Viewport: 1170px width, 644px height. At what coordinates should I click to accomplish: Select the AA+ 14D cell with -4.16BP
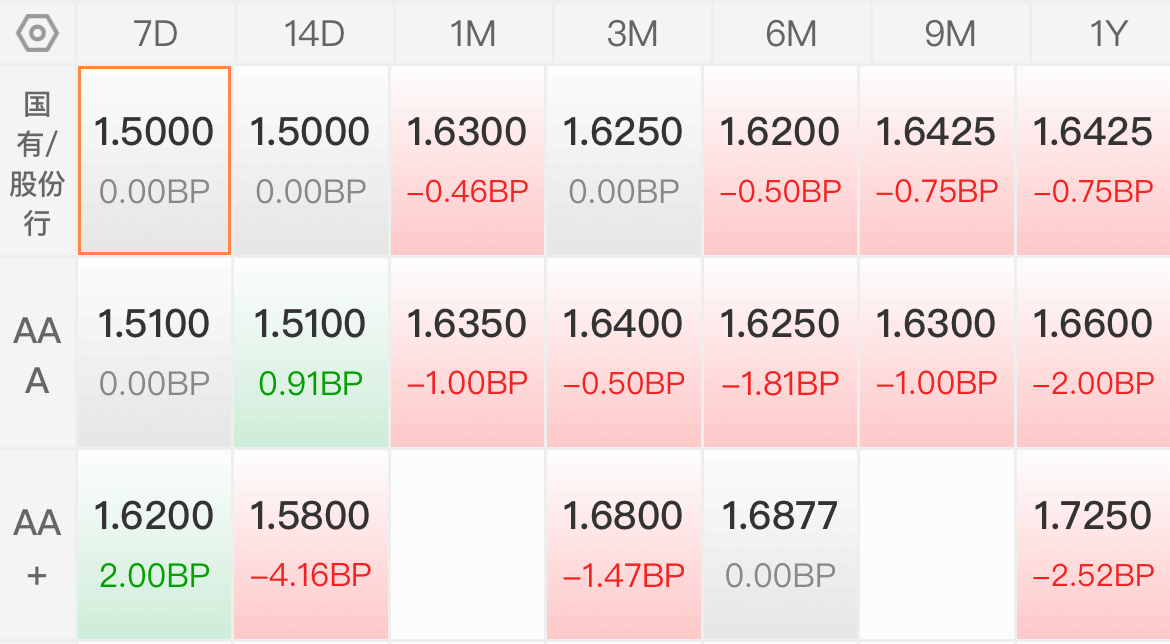(311, 545)
